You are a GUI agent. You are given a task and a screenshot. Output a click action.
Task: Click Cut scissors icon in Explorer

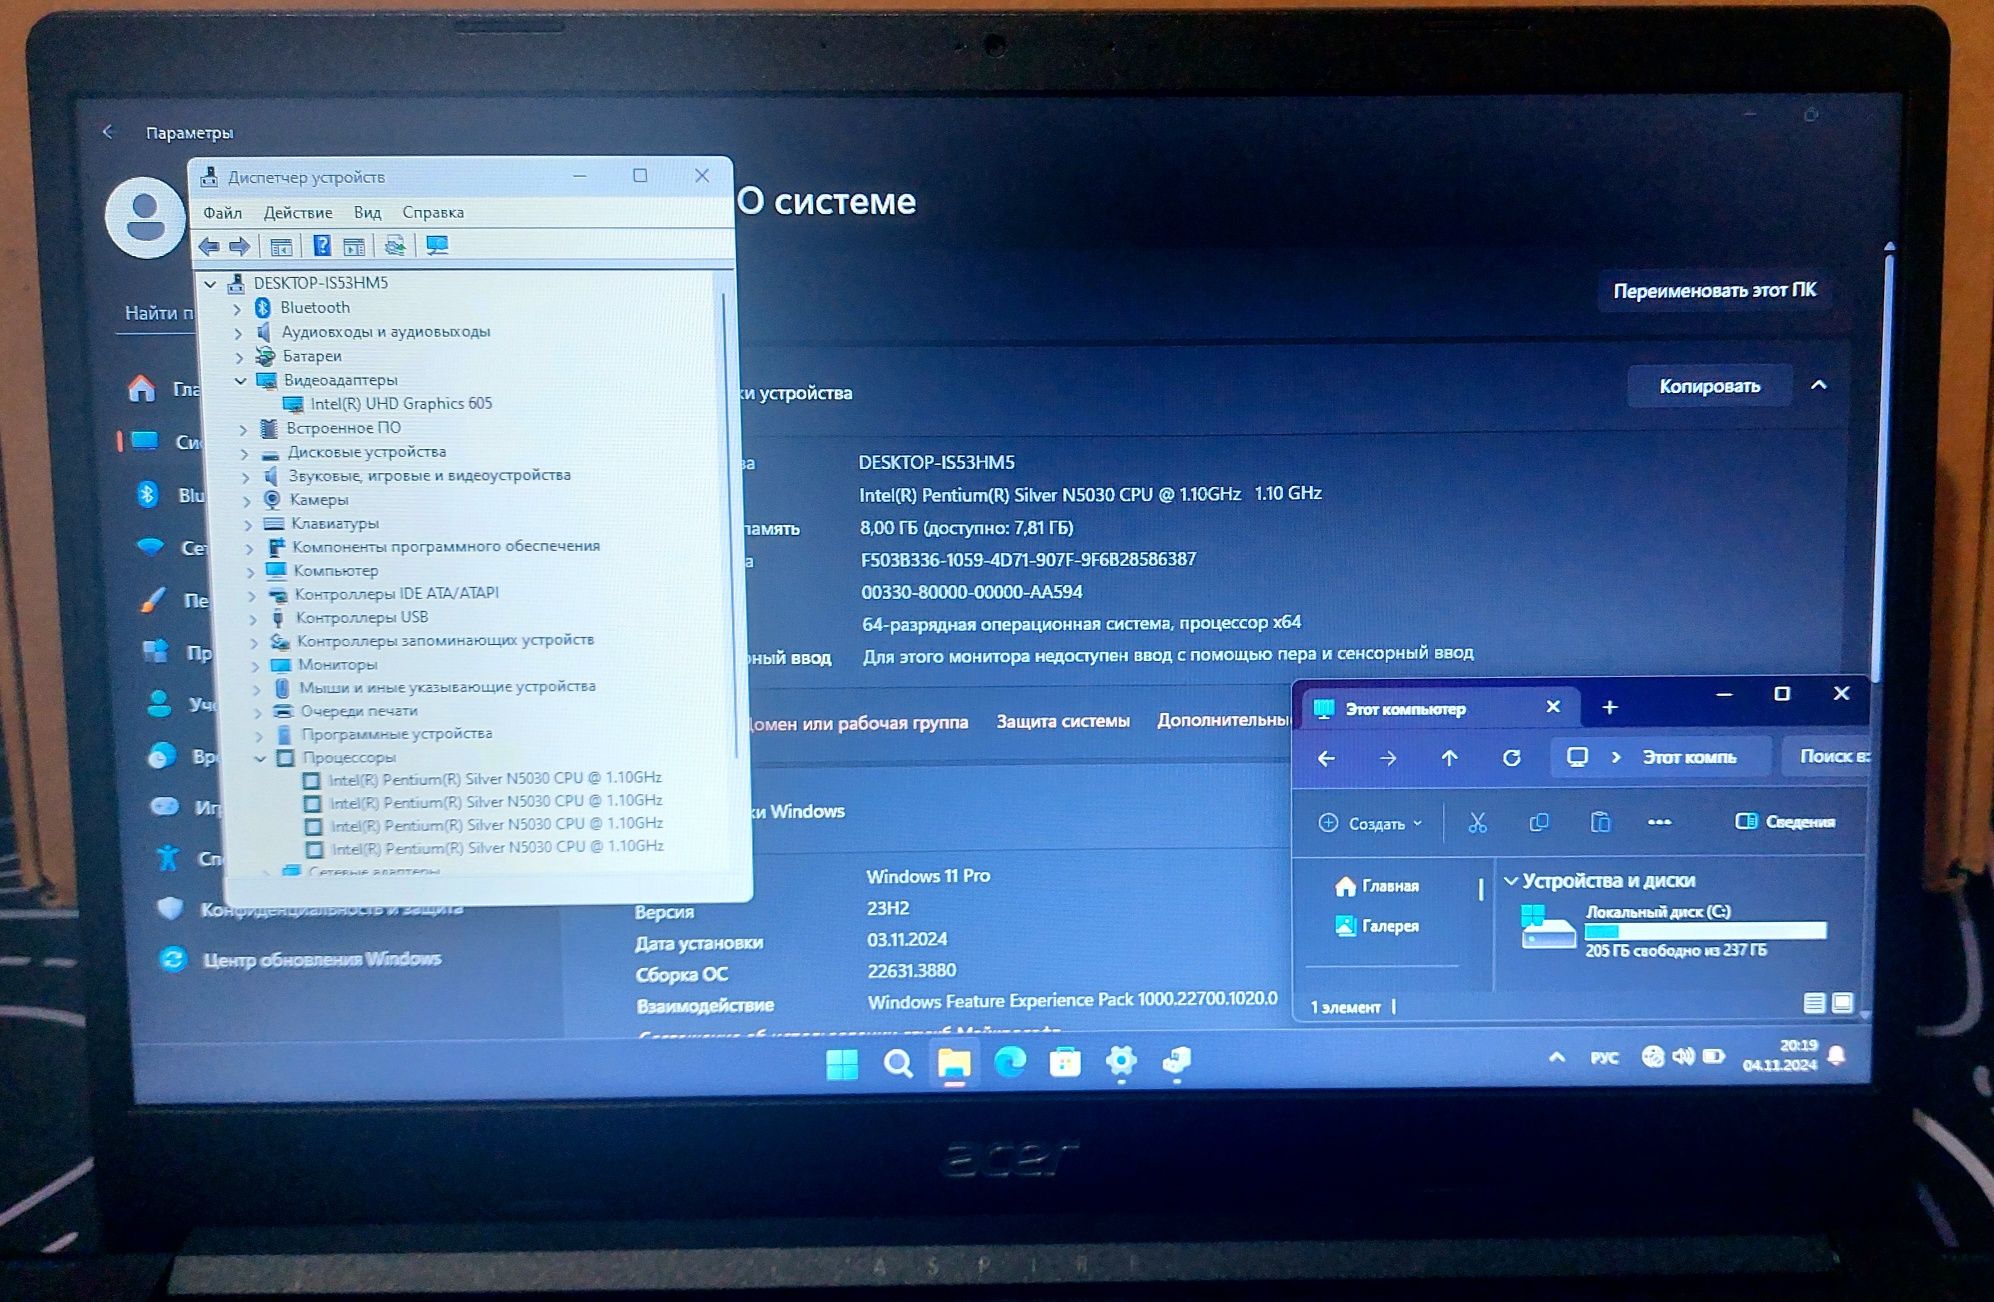1477,823
